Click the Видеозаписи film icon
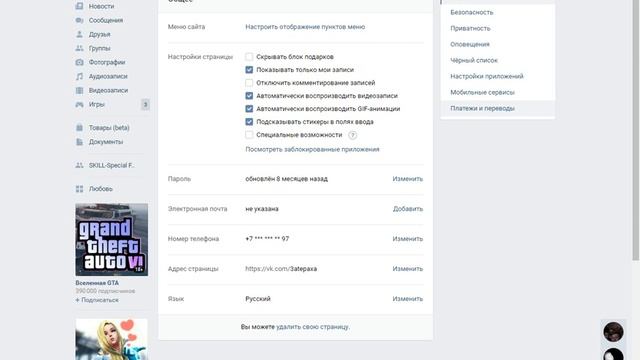This screenshot has height=360, width=640. [79, 90]
